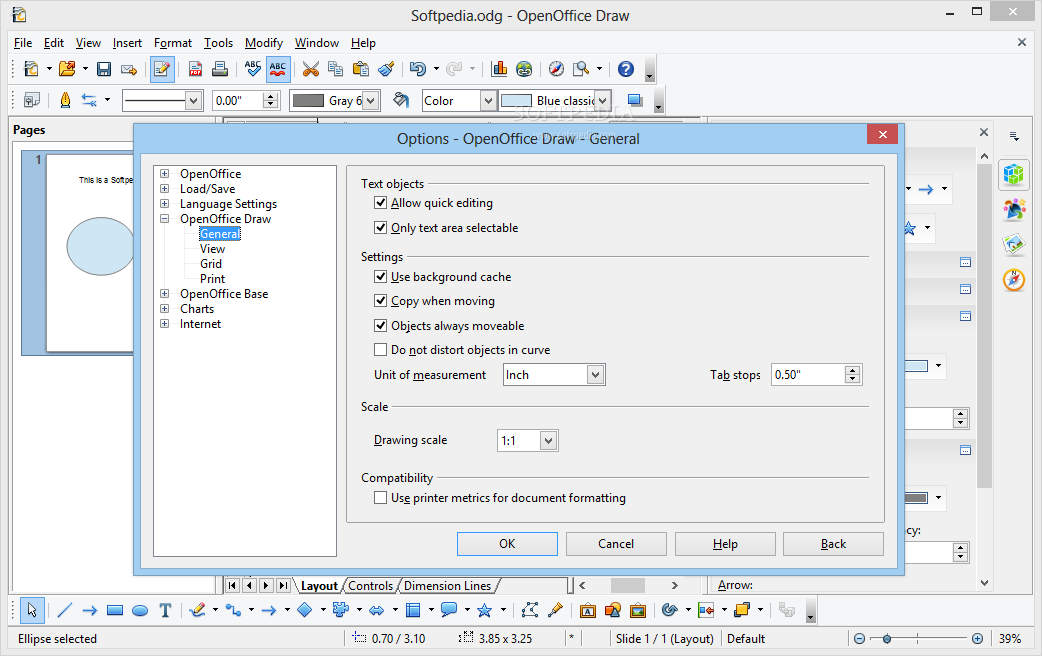
Task: Click the Back button in dialog
Action: click(x=833, y=544)
